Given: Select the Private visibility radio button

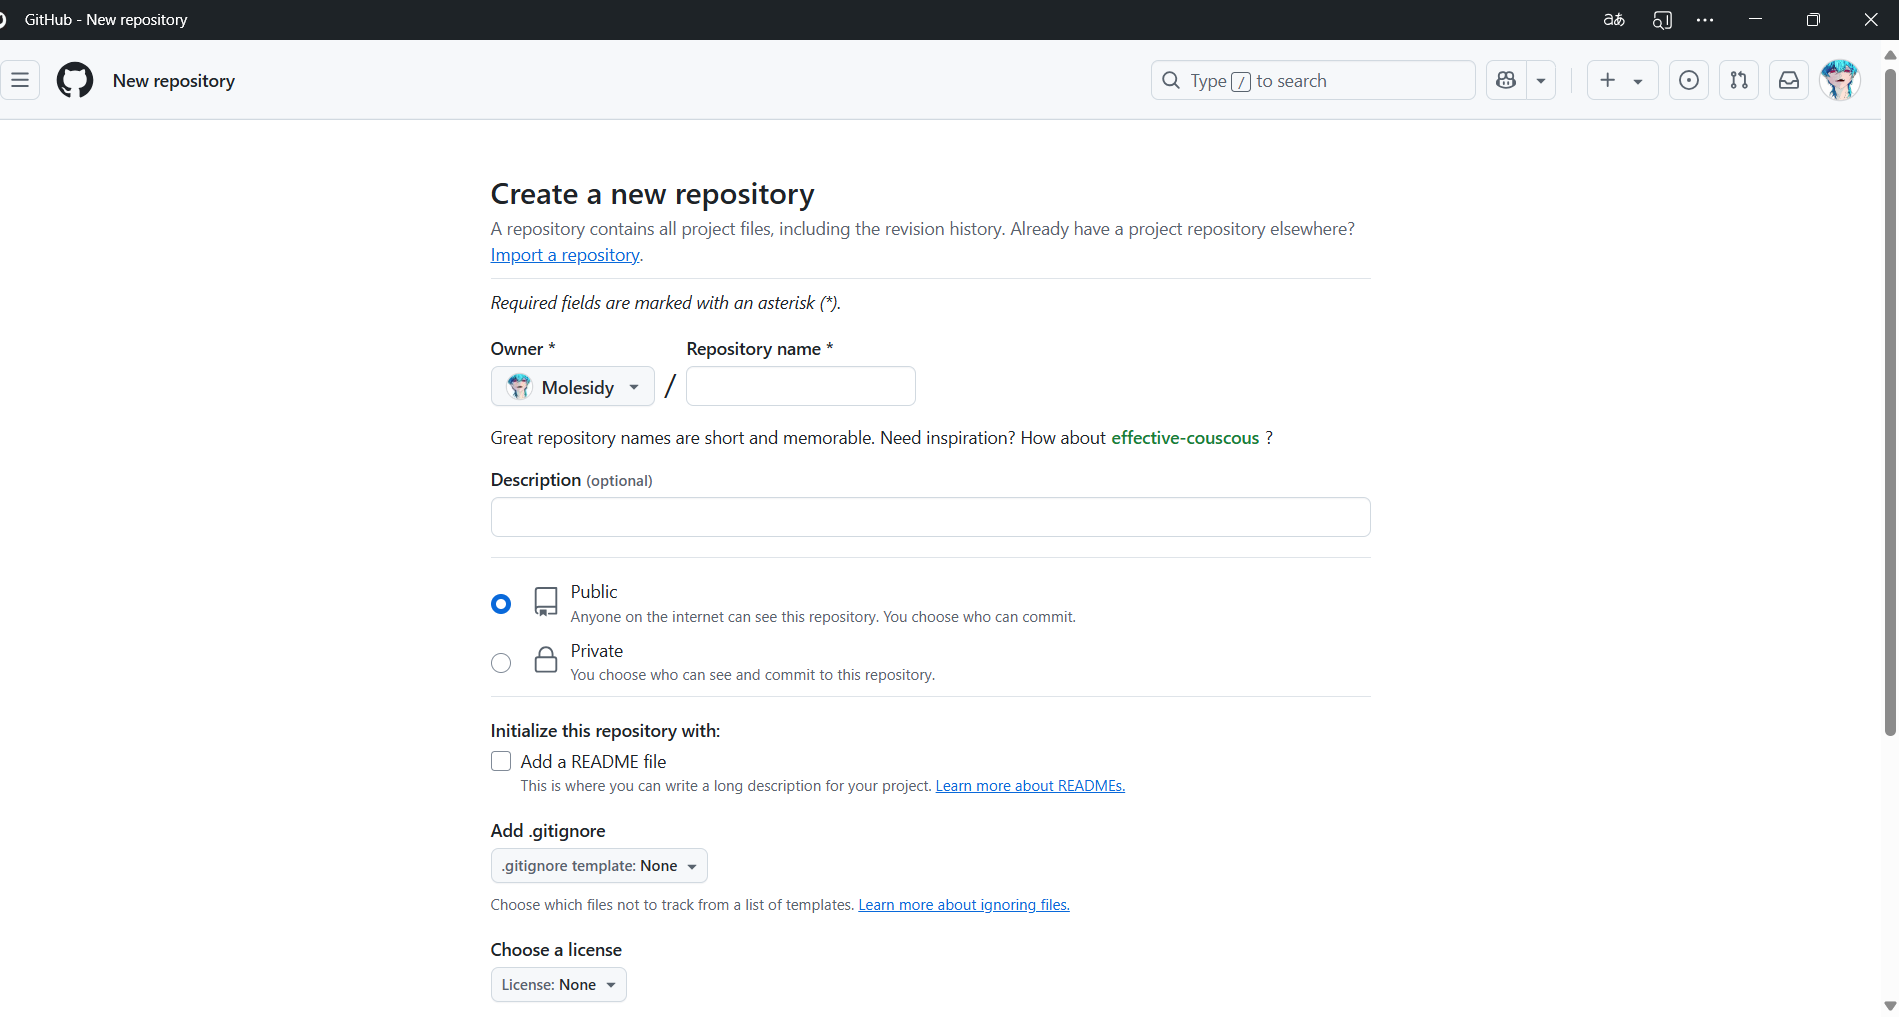Looking at the screenshot, I should pos(501,663).
